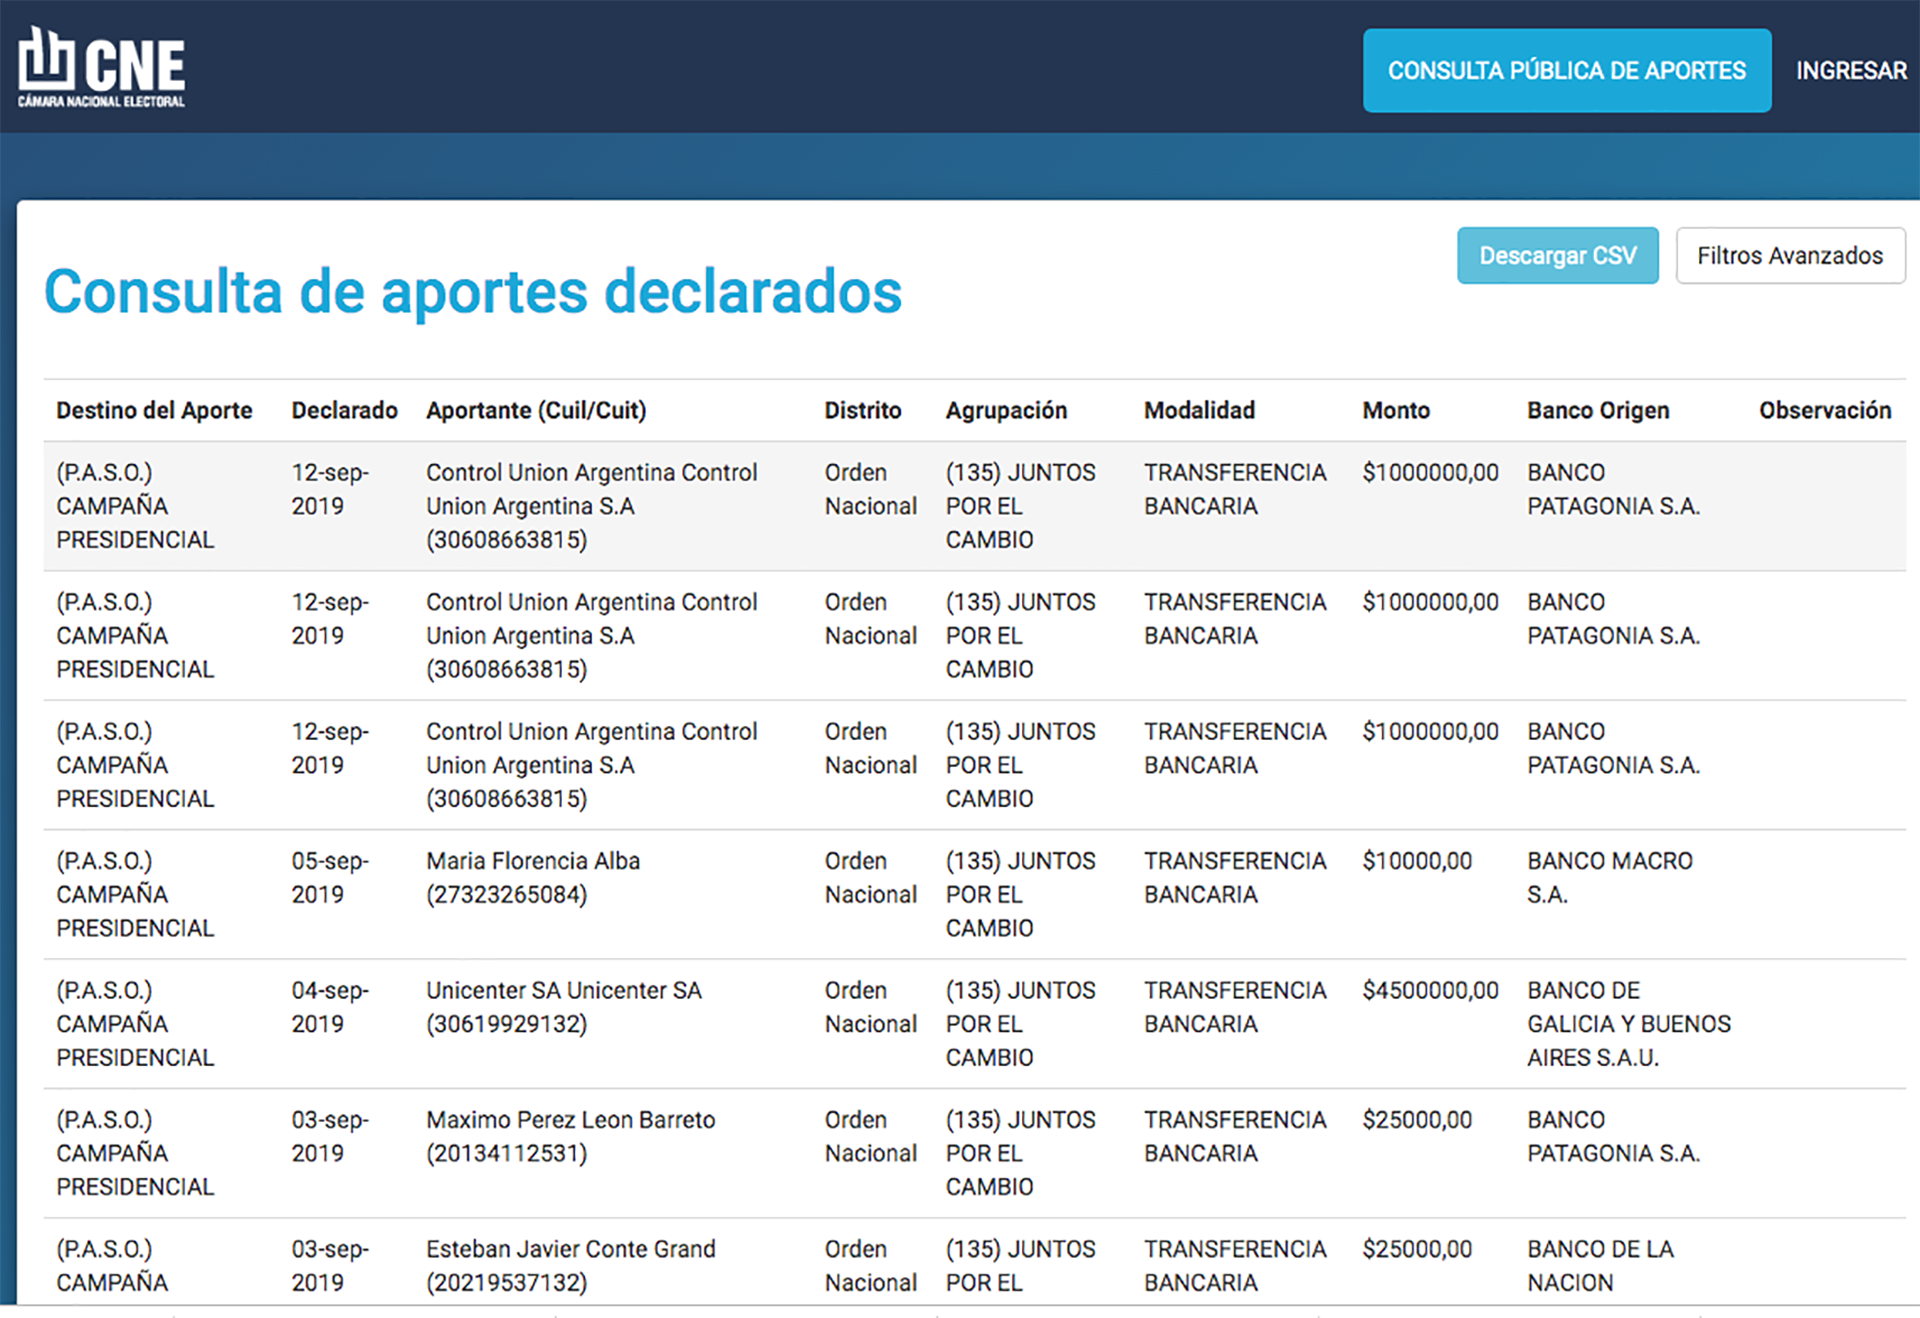
Task: Click the Declarado column header
Action: pyautogui.click(x=344, y=410)
